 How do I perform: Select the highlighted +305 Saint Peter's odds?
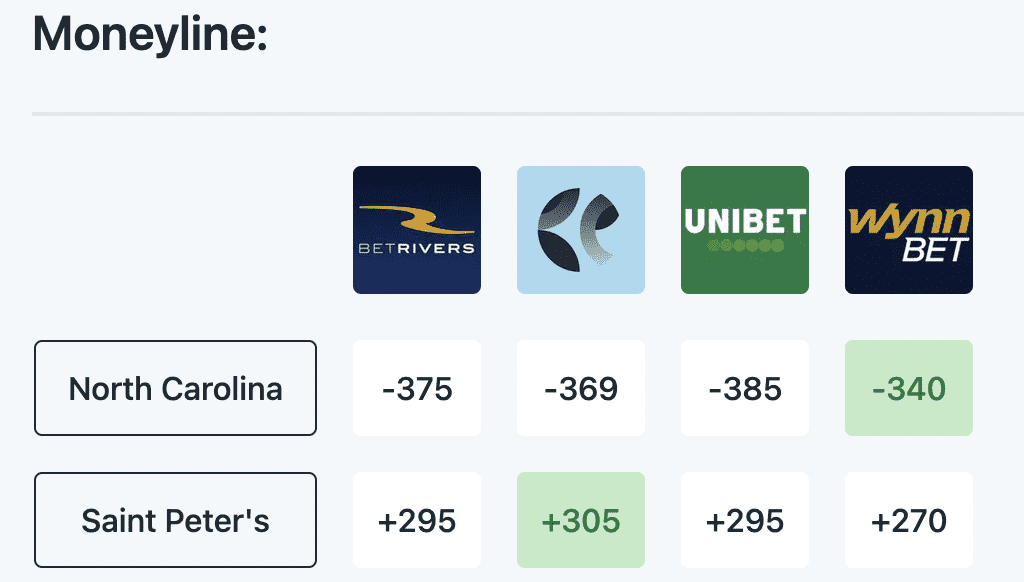581,520
